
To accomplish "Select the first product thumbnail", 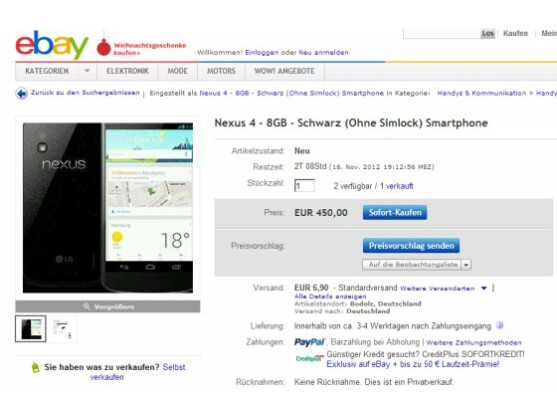I will [x=31, y=329].
